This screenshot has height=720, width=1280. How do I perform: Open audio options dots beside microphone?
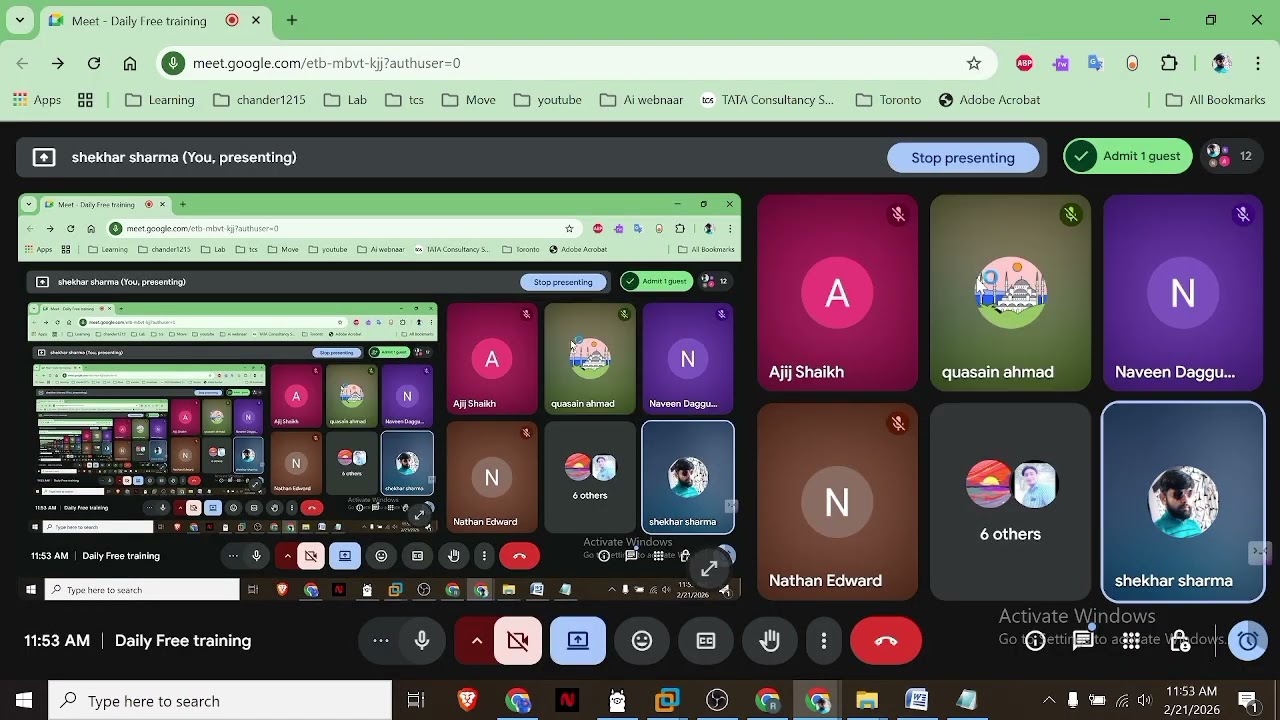(x=381, y=641)
